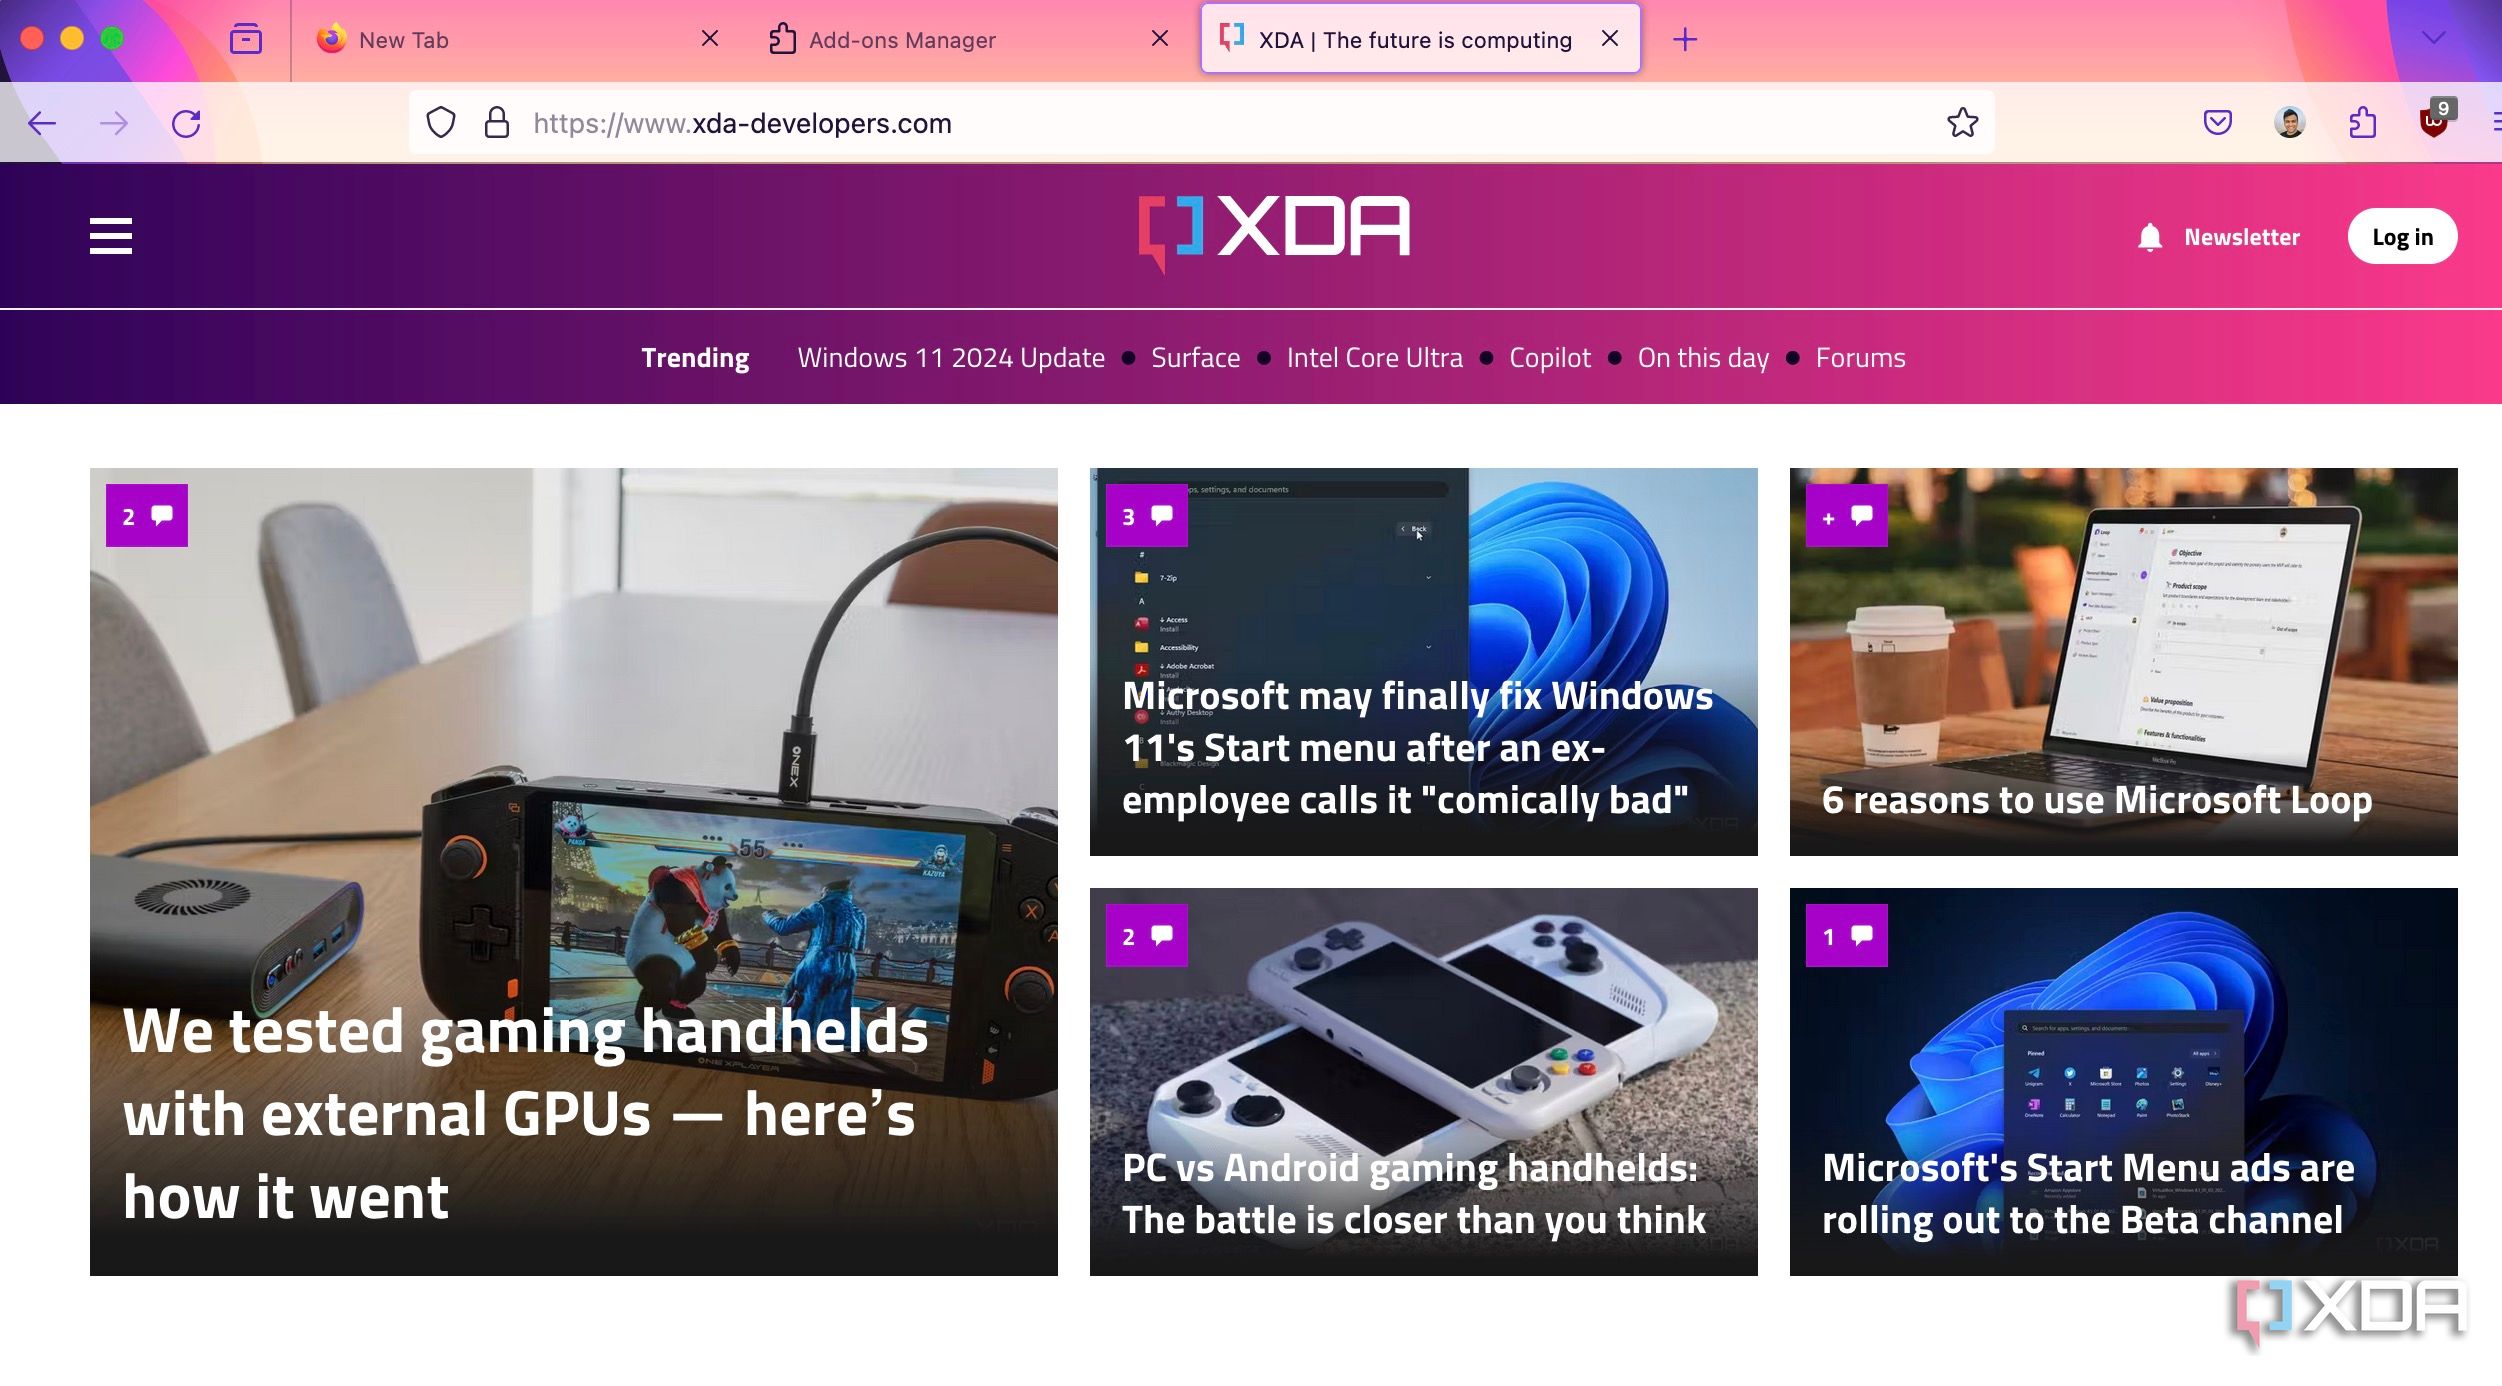
Task: Reload the XDA page
Action: (x=186, y=123)
